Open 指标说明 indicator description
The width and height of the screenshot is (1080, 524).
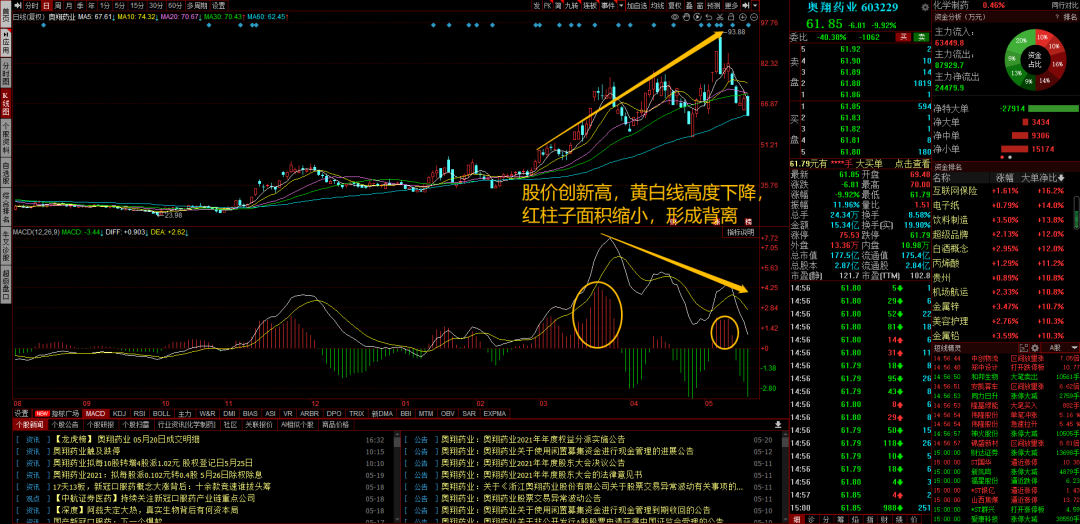[740, 233]
